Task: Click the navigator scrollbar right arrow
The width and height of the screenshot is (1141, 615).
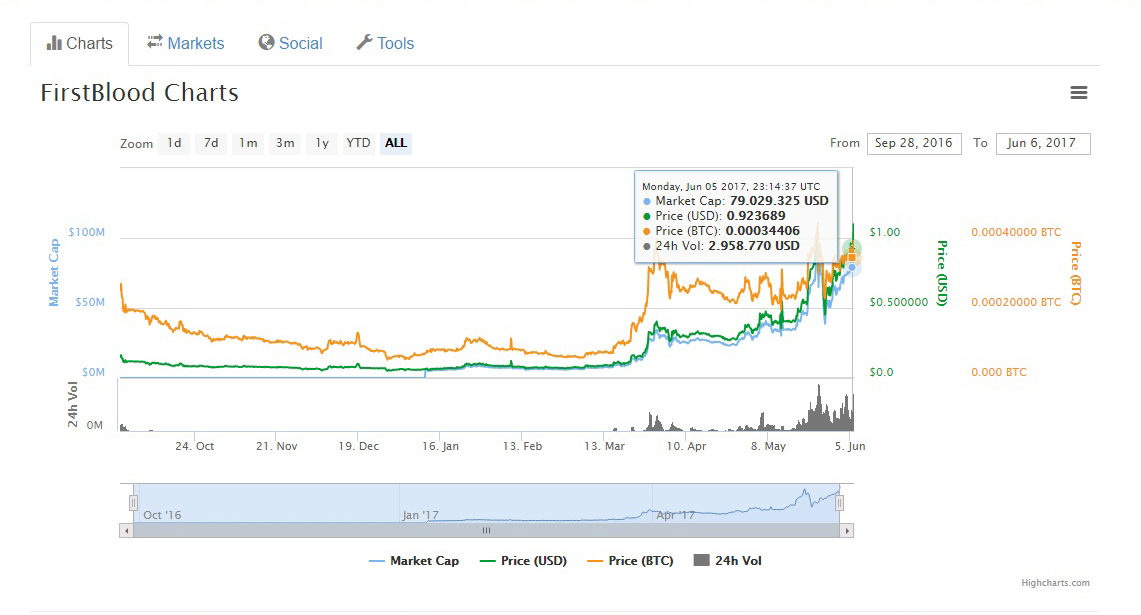Action: coord(846,531)
